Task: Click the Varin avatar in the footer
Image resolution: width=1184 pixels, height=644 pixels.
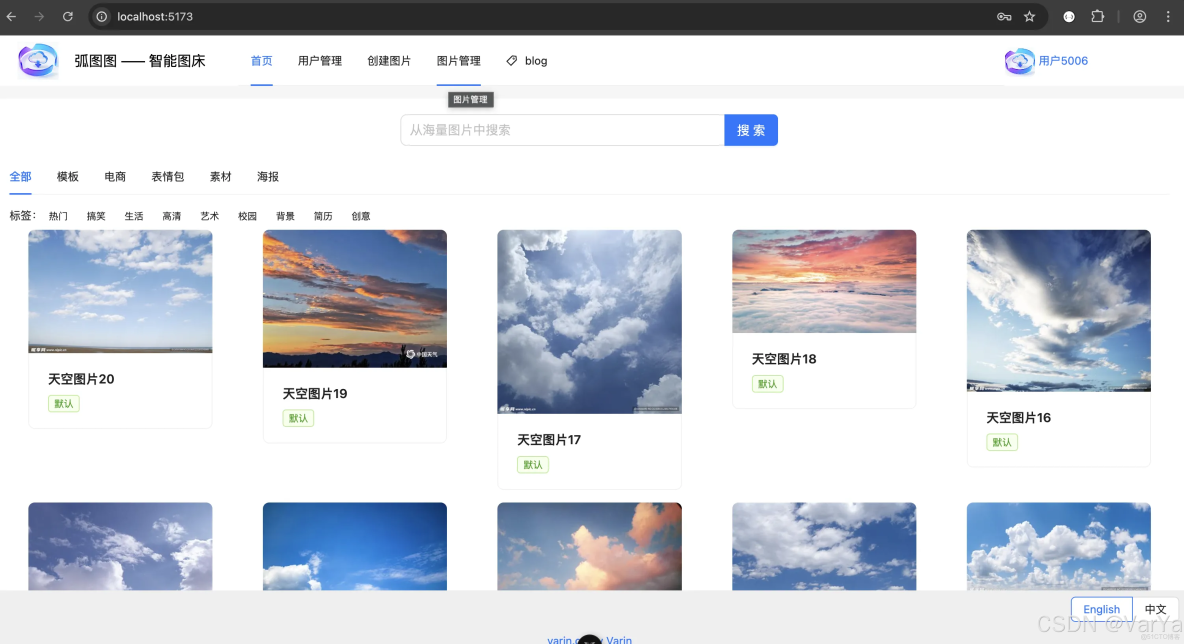Action: (x=589, y=639)
